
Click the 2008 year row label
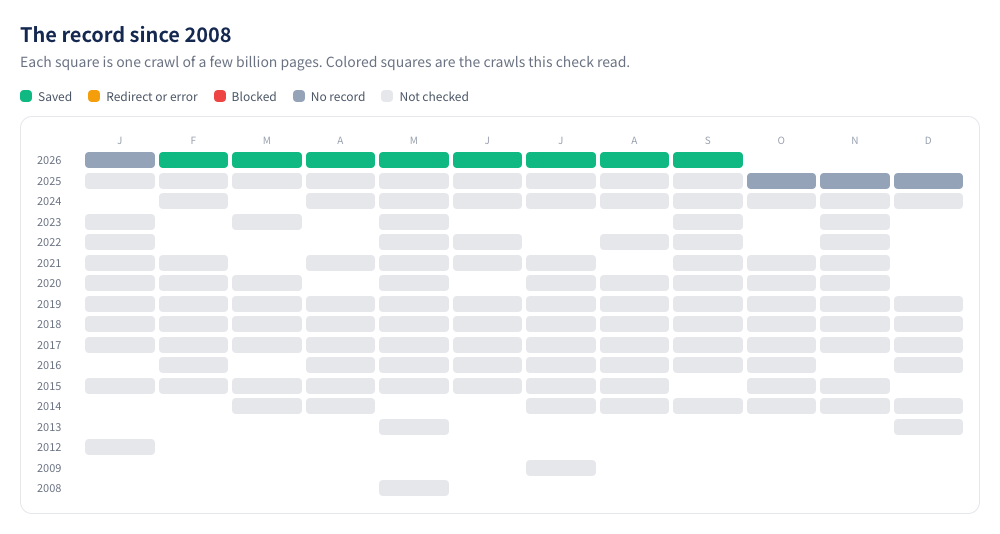(x=49, y=488)
